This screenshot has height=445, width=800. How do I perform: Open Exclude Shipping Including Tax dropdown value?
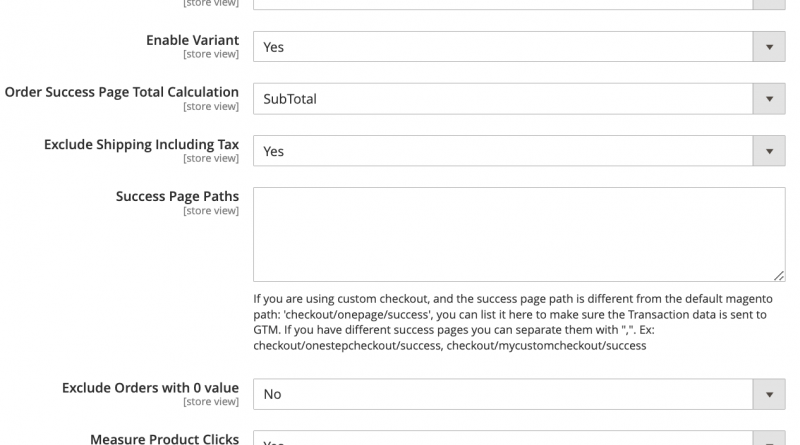pyautogui.click(x=502, y=151)
